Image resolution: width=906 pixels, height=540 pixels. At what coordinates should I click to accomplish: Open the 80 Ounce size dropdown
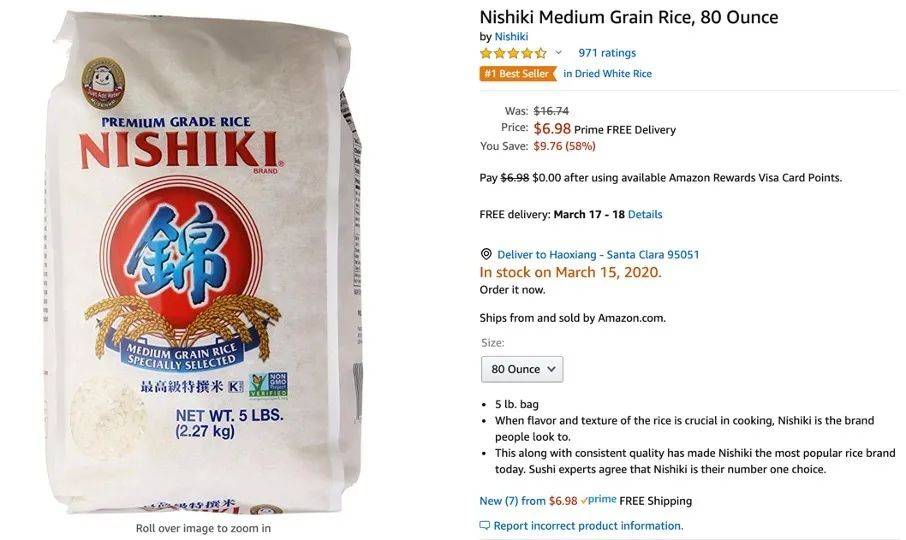pos(522,369)
